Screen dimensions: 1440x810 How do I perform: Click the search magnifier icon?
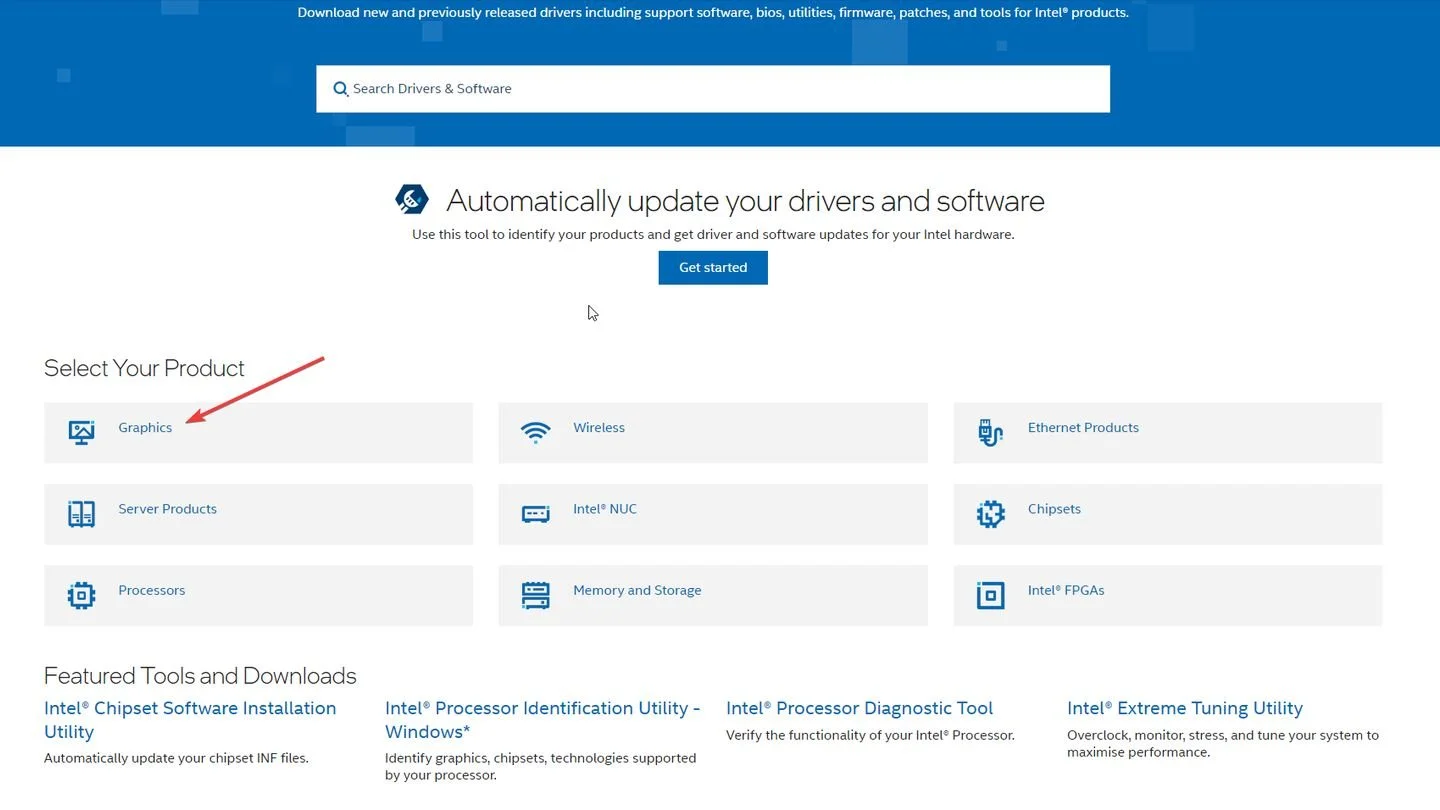click(341, 89)
